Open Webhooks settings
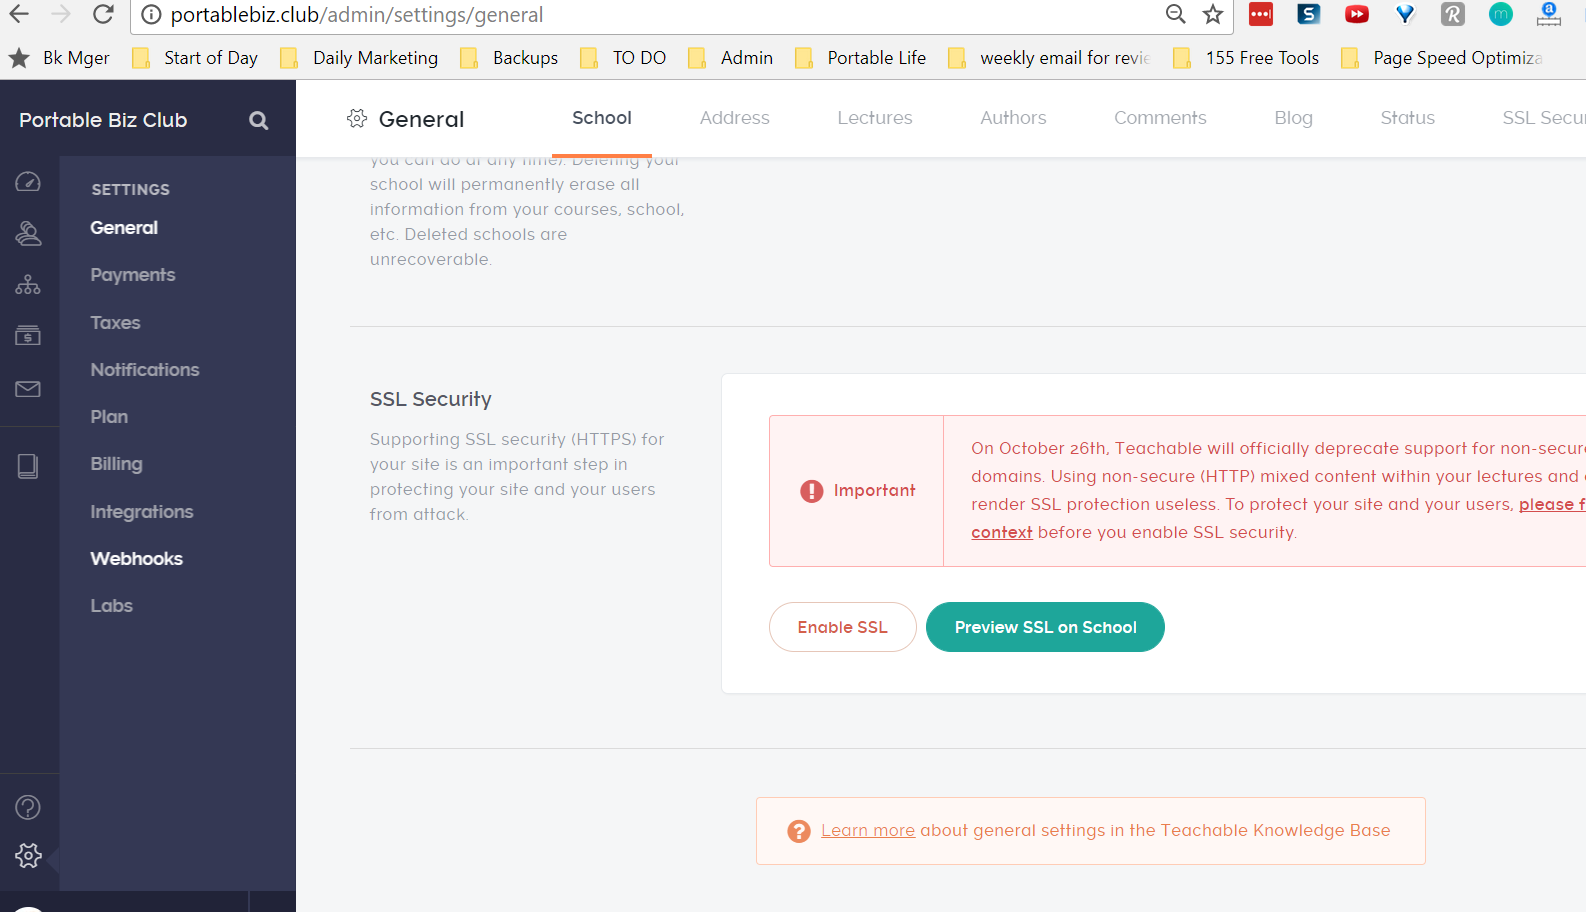Image resolution: width=1586 pixels, height=912 pixels. pyautogui.click(x=136, y=559)
